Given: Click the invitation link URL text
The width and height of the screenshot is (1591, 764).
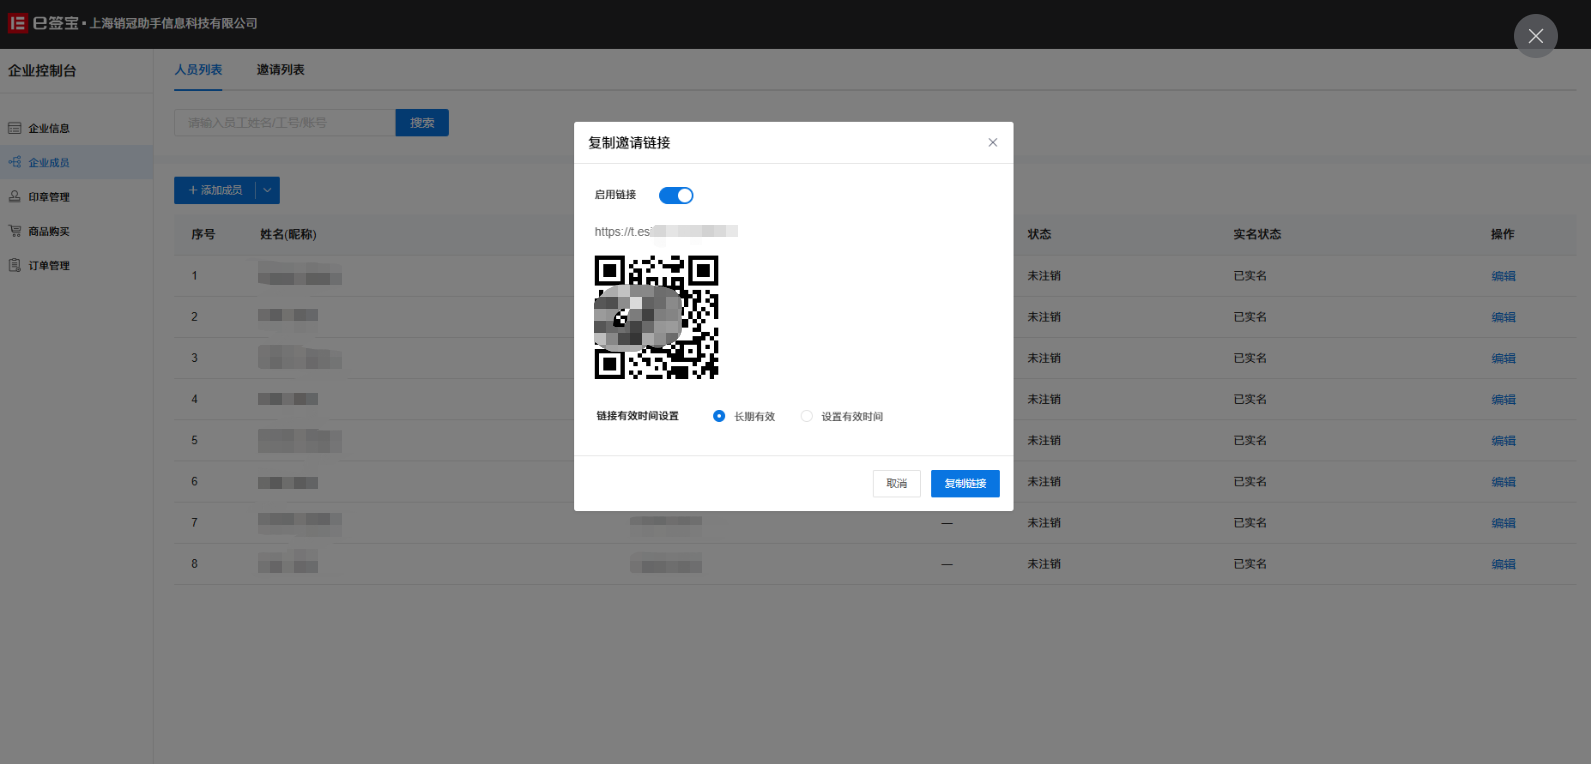Looking at the screenshot, I should [x=666, y=231].
